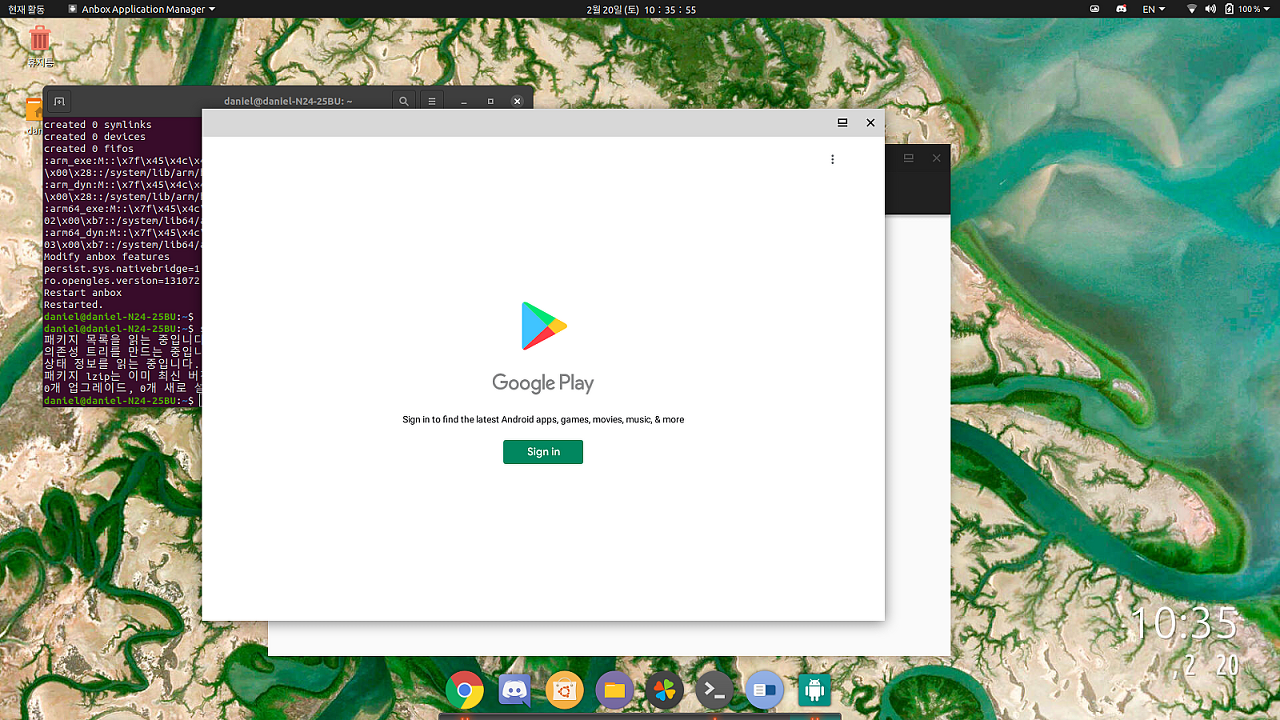Click the Sign in button in Google Play
The width and height of the screenshot is (1280, 720).
pyautogui.click(x=543, y=452)
